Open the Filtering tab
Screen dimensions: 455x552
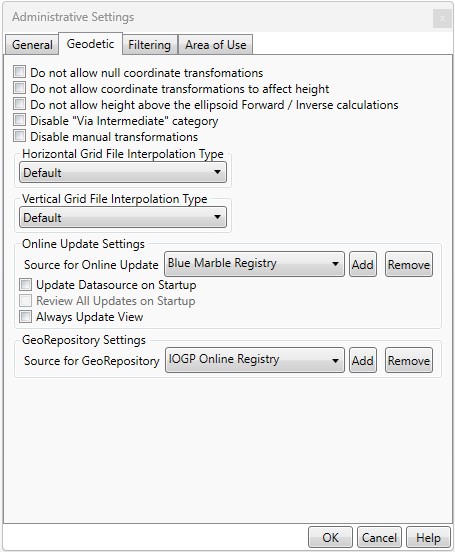[x=150, y=45]
